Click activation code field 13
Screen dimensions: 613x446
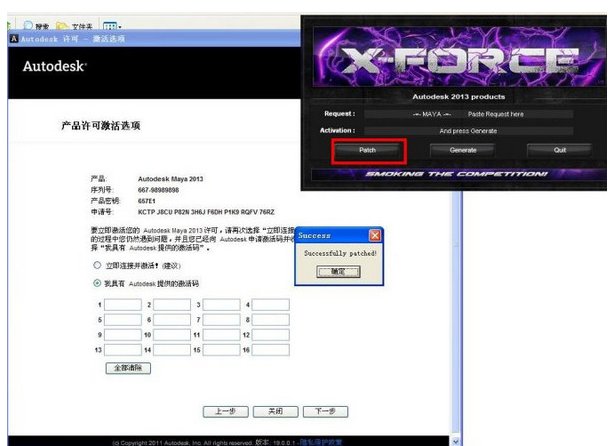tap(123, 350)
